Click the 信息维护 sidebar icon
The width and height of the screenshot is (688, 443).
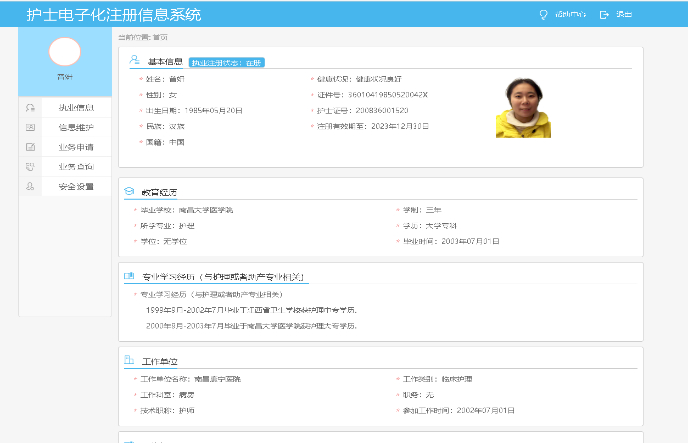coord(31,127)
